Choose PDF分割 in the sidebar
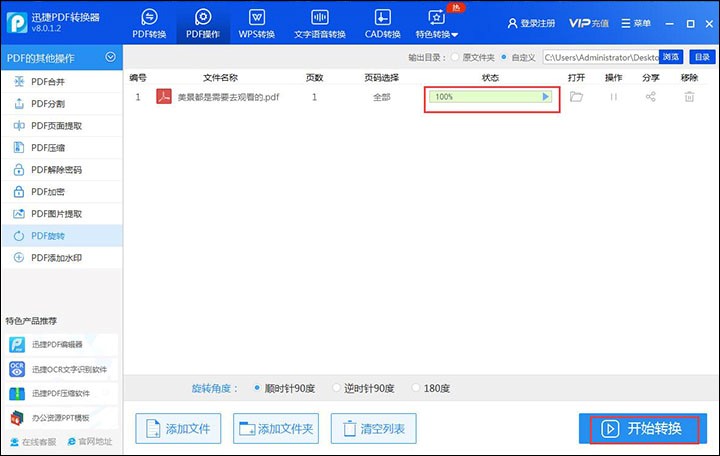 62,104
